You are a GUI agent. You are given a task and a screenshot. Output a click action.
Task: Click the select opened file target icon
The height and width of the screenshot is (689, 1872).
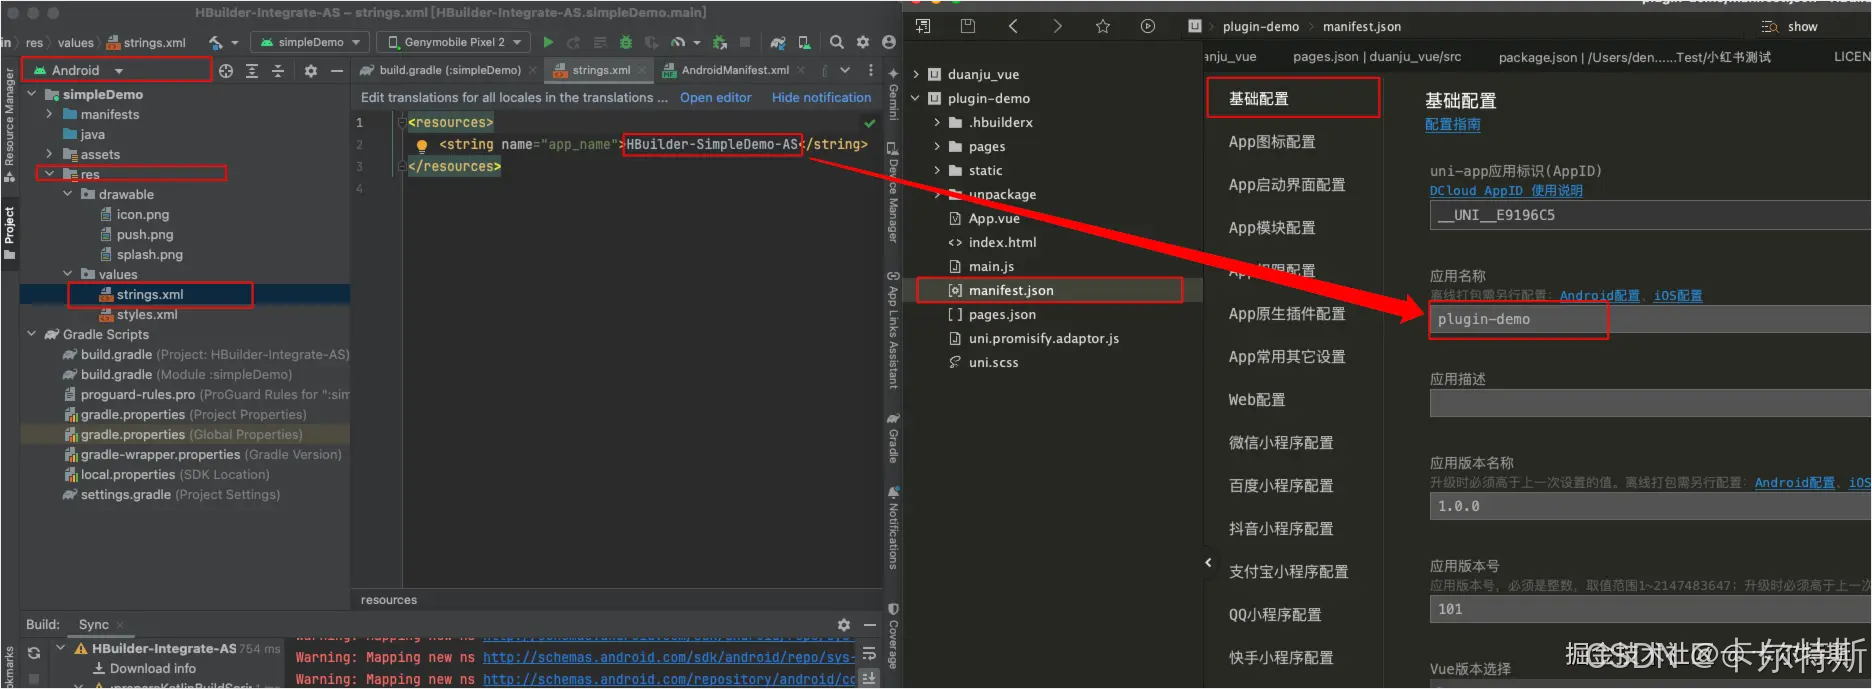(226, 71)
